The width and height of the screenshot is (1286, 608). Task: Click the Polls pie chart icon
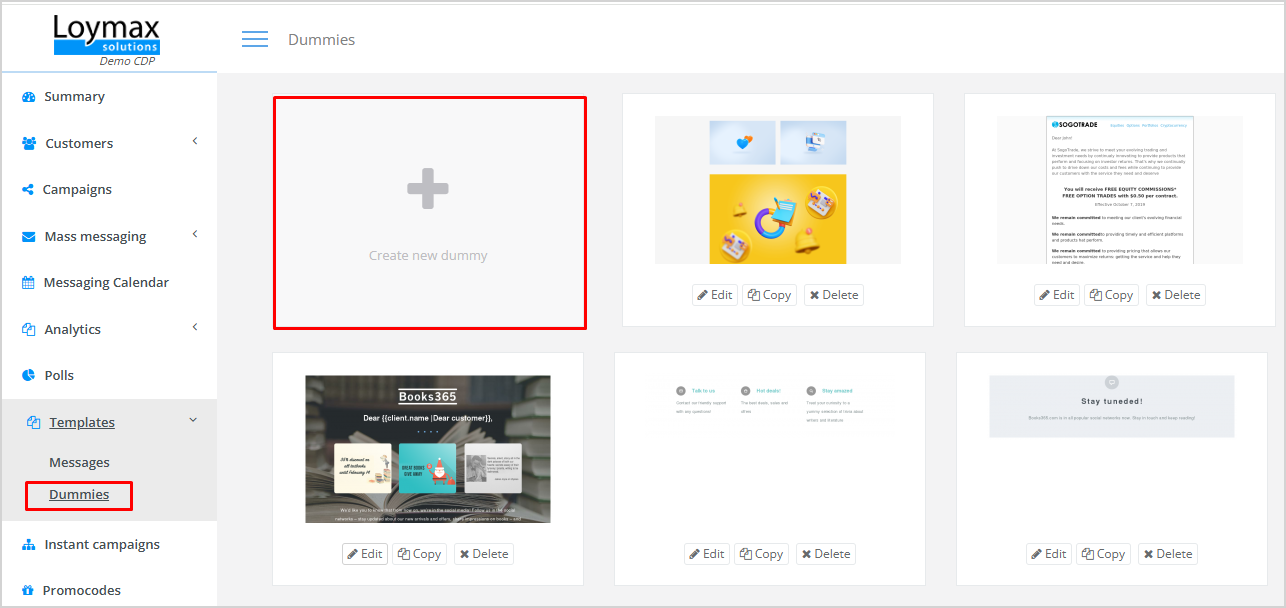click(28, 376)
